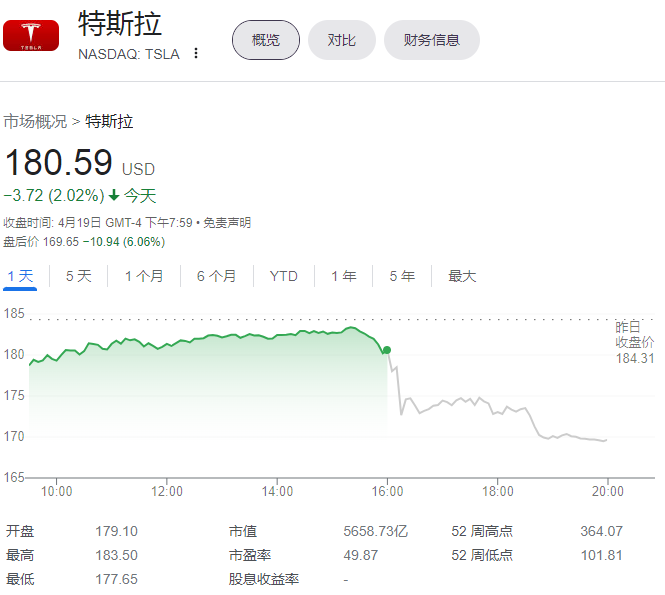Open the 免责声明 disclaimer link
This screenshot has height=595, width=665.
228,223
